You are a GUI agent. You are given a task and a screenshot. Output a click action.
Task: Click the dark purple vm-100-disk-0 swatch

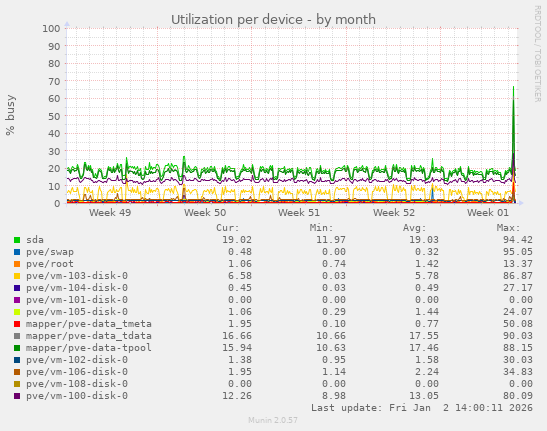tap(17, 396)
